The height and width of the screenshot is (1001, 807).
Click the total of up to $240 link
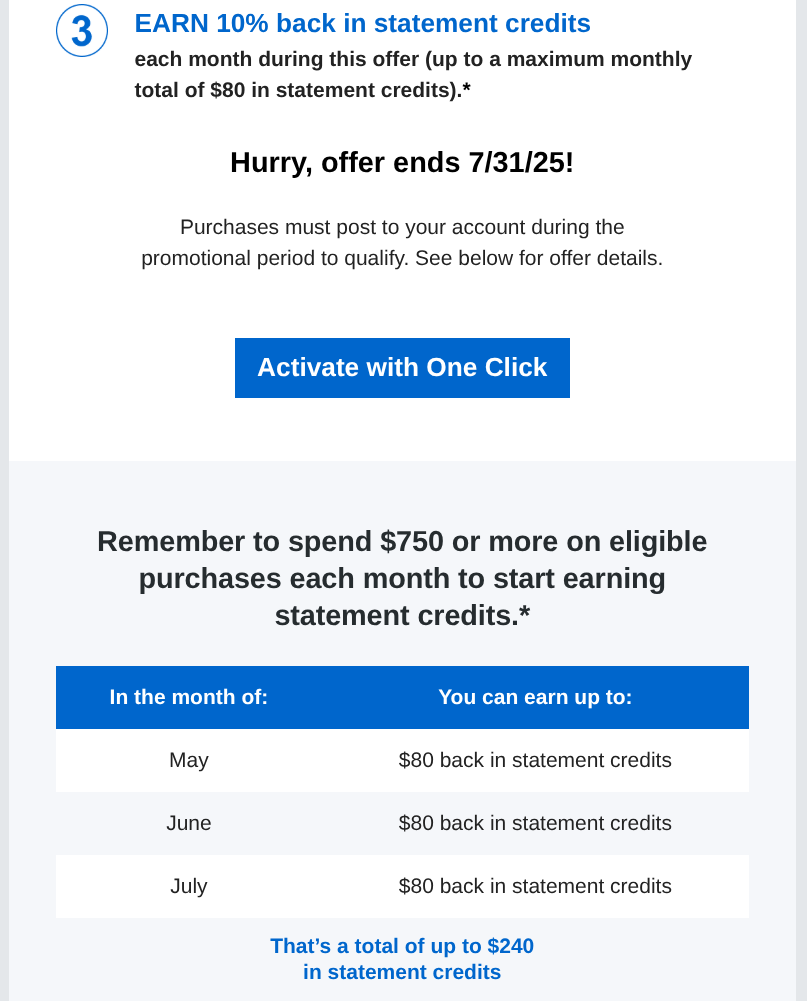(402, 946)
